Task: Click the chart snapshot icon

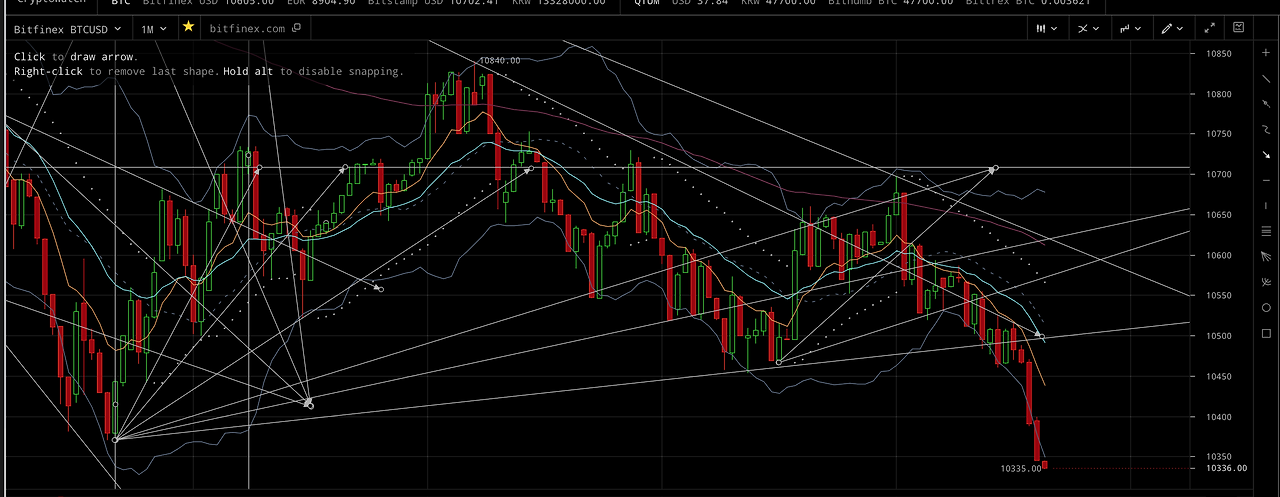Action: pos(1237,29)
